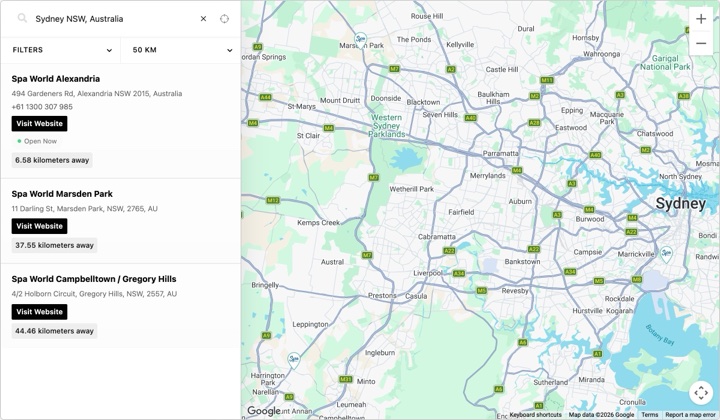Open map camera controls button
Screen dimensions: 720x420
point(701,393)
